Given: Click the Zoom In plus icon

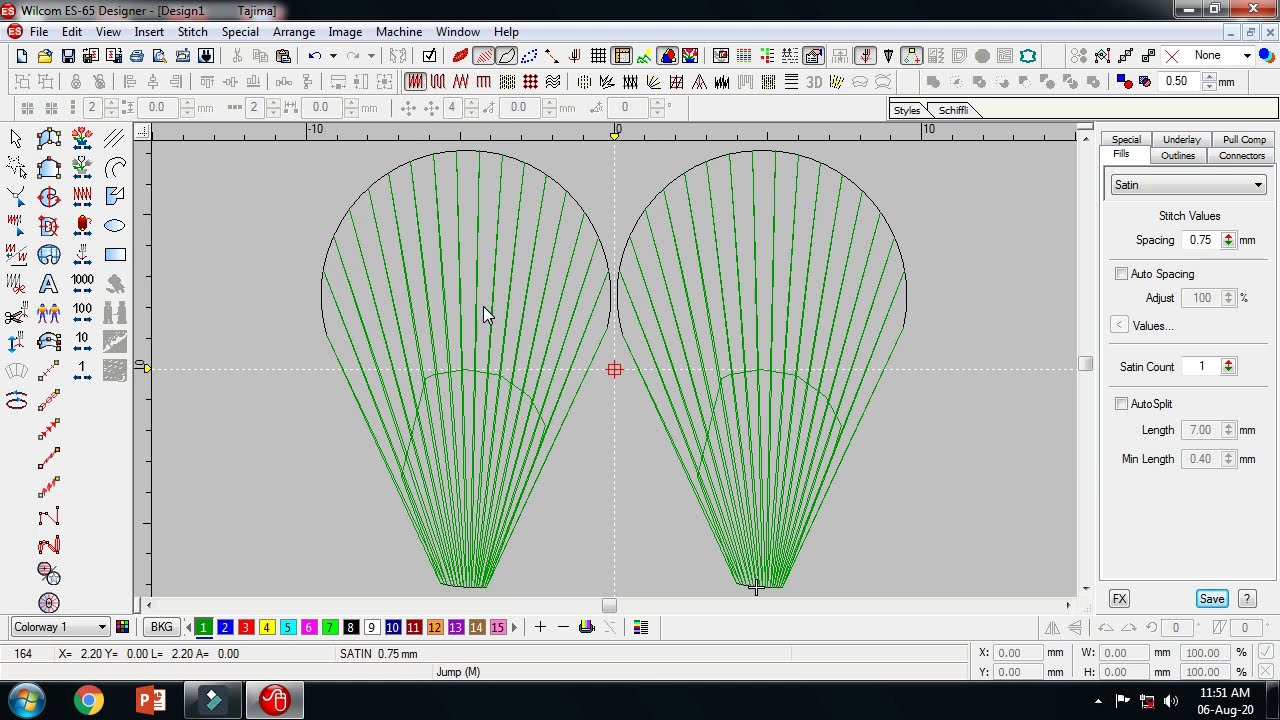Looking at the screenshot, I should click(x=540, y=627).
